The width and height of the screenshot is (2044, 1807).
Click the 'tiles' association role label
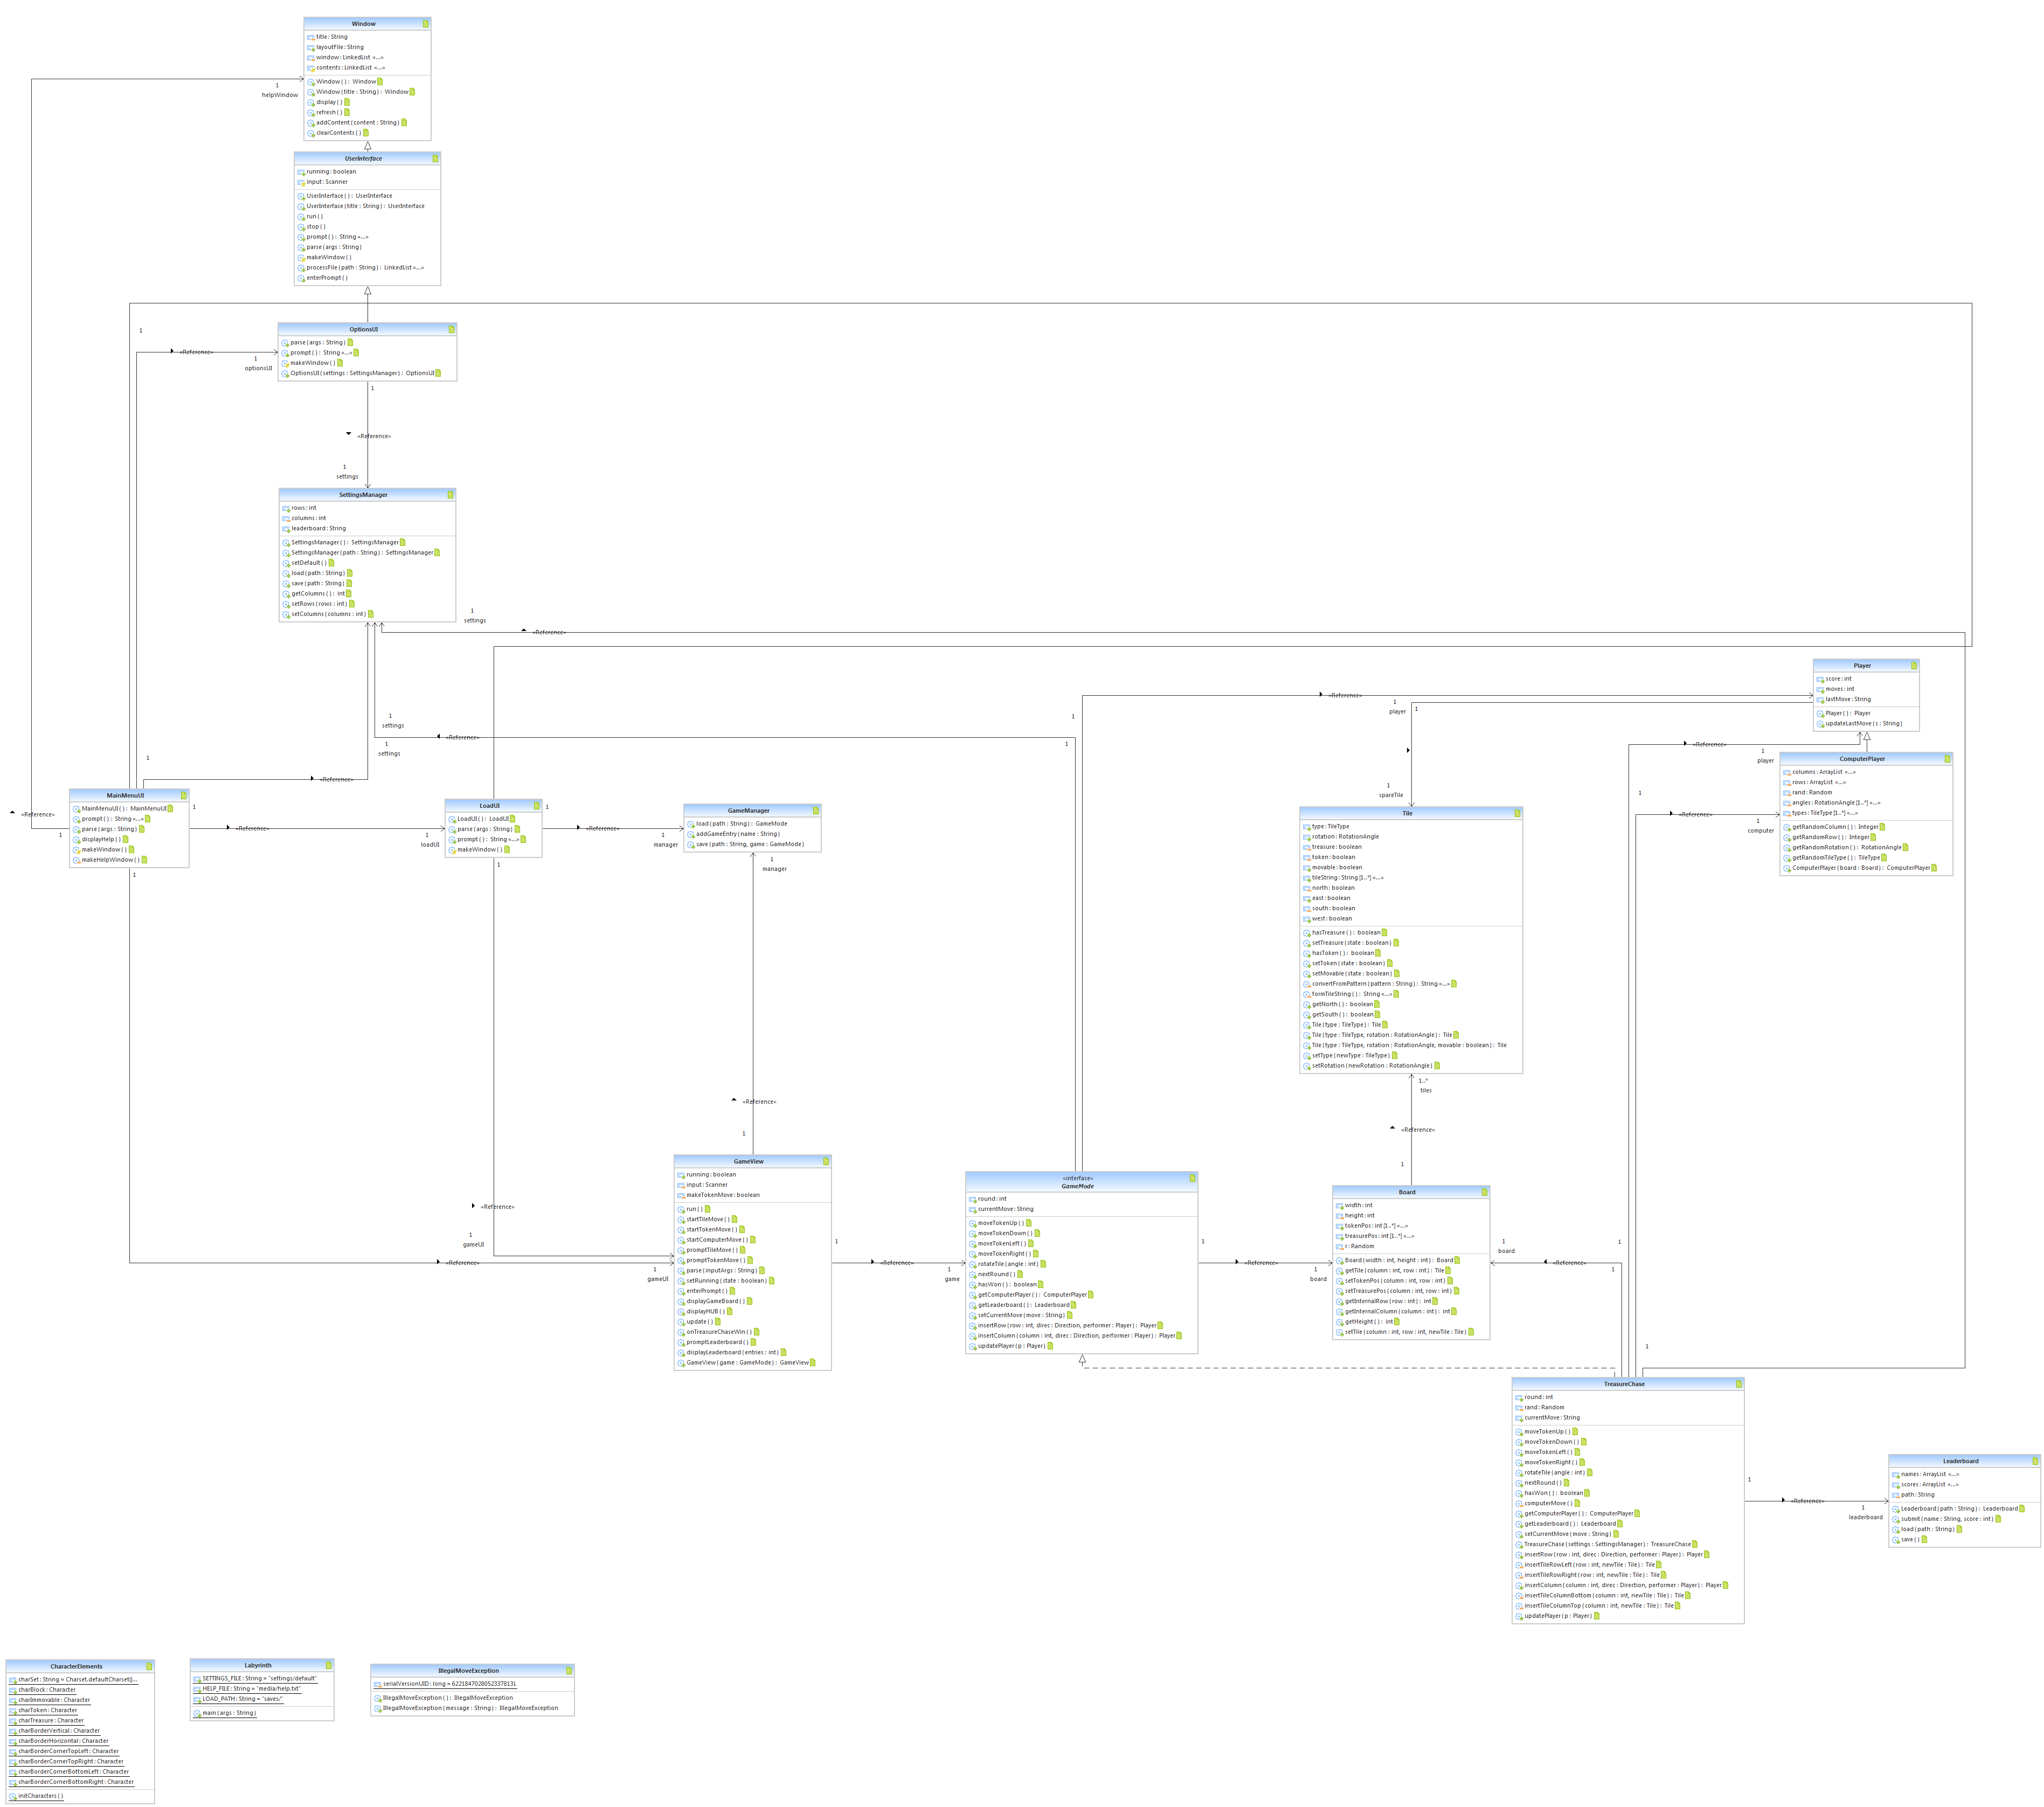1426,1090
